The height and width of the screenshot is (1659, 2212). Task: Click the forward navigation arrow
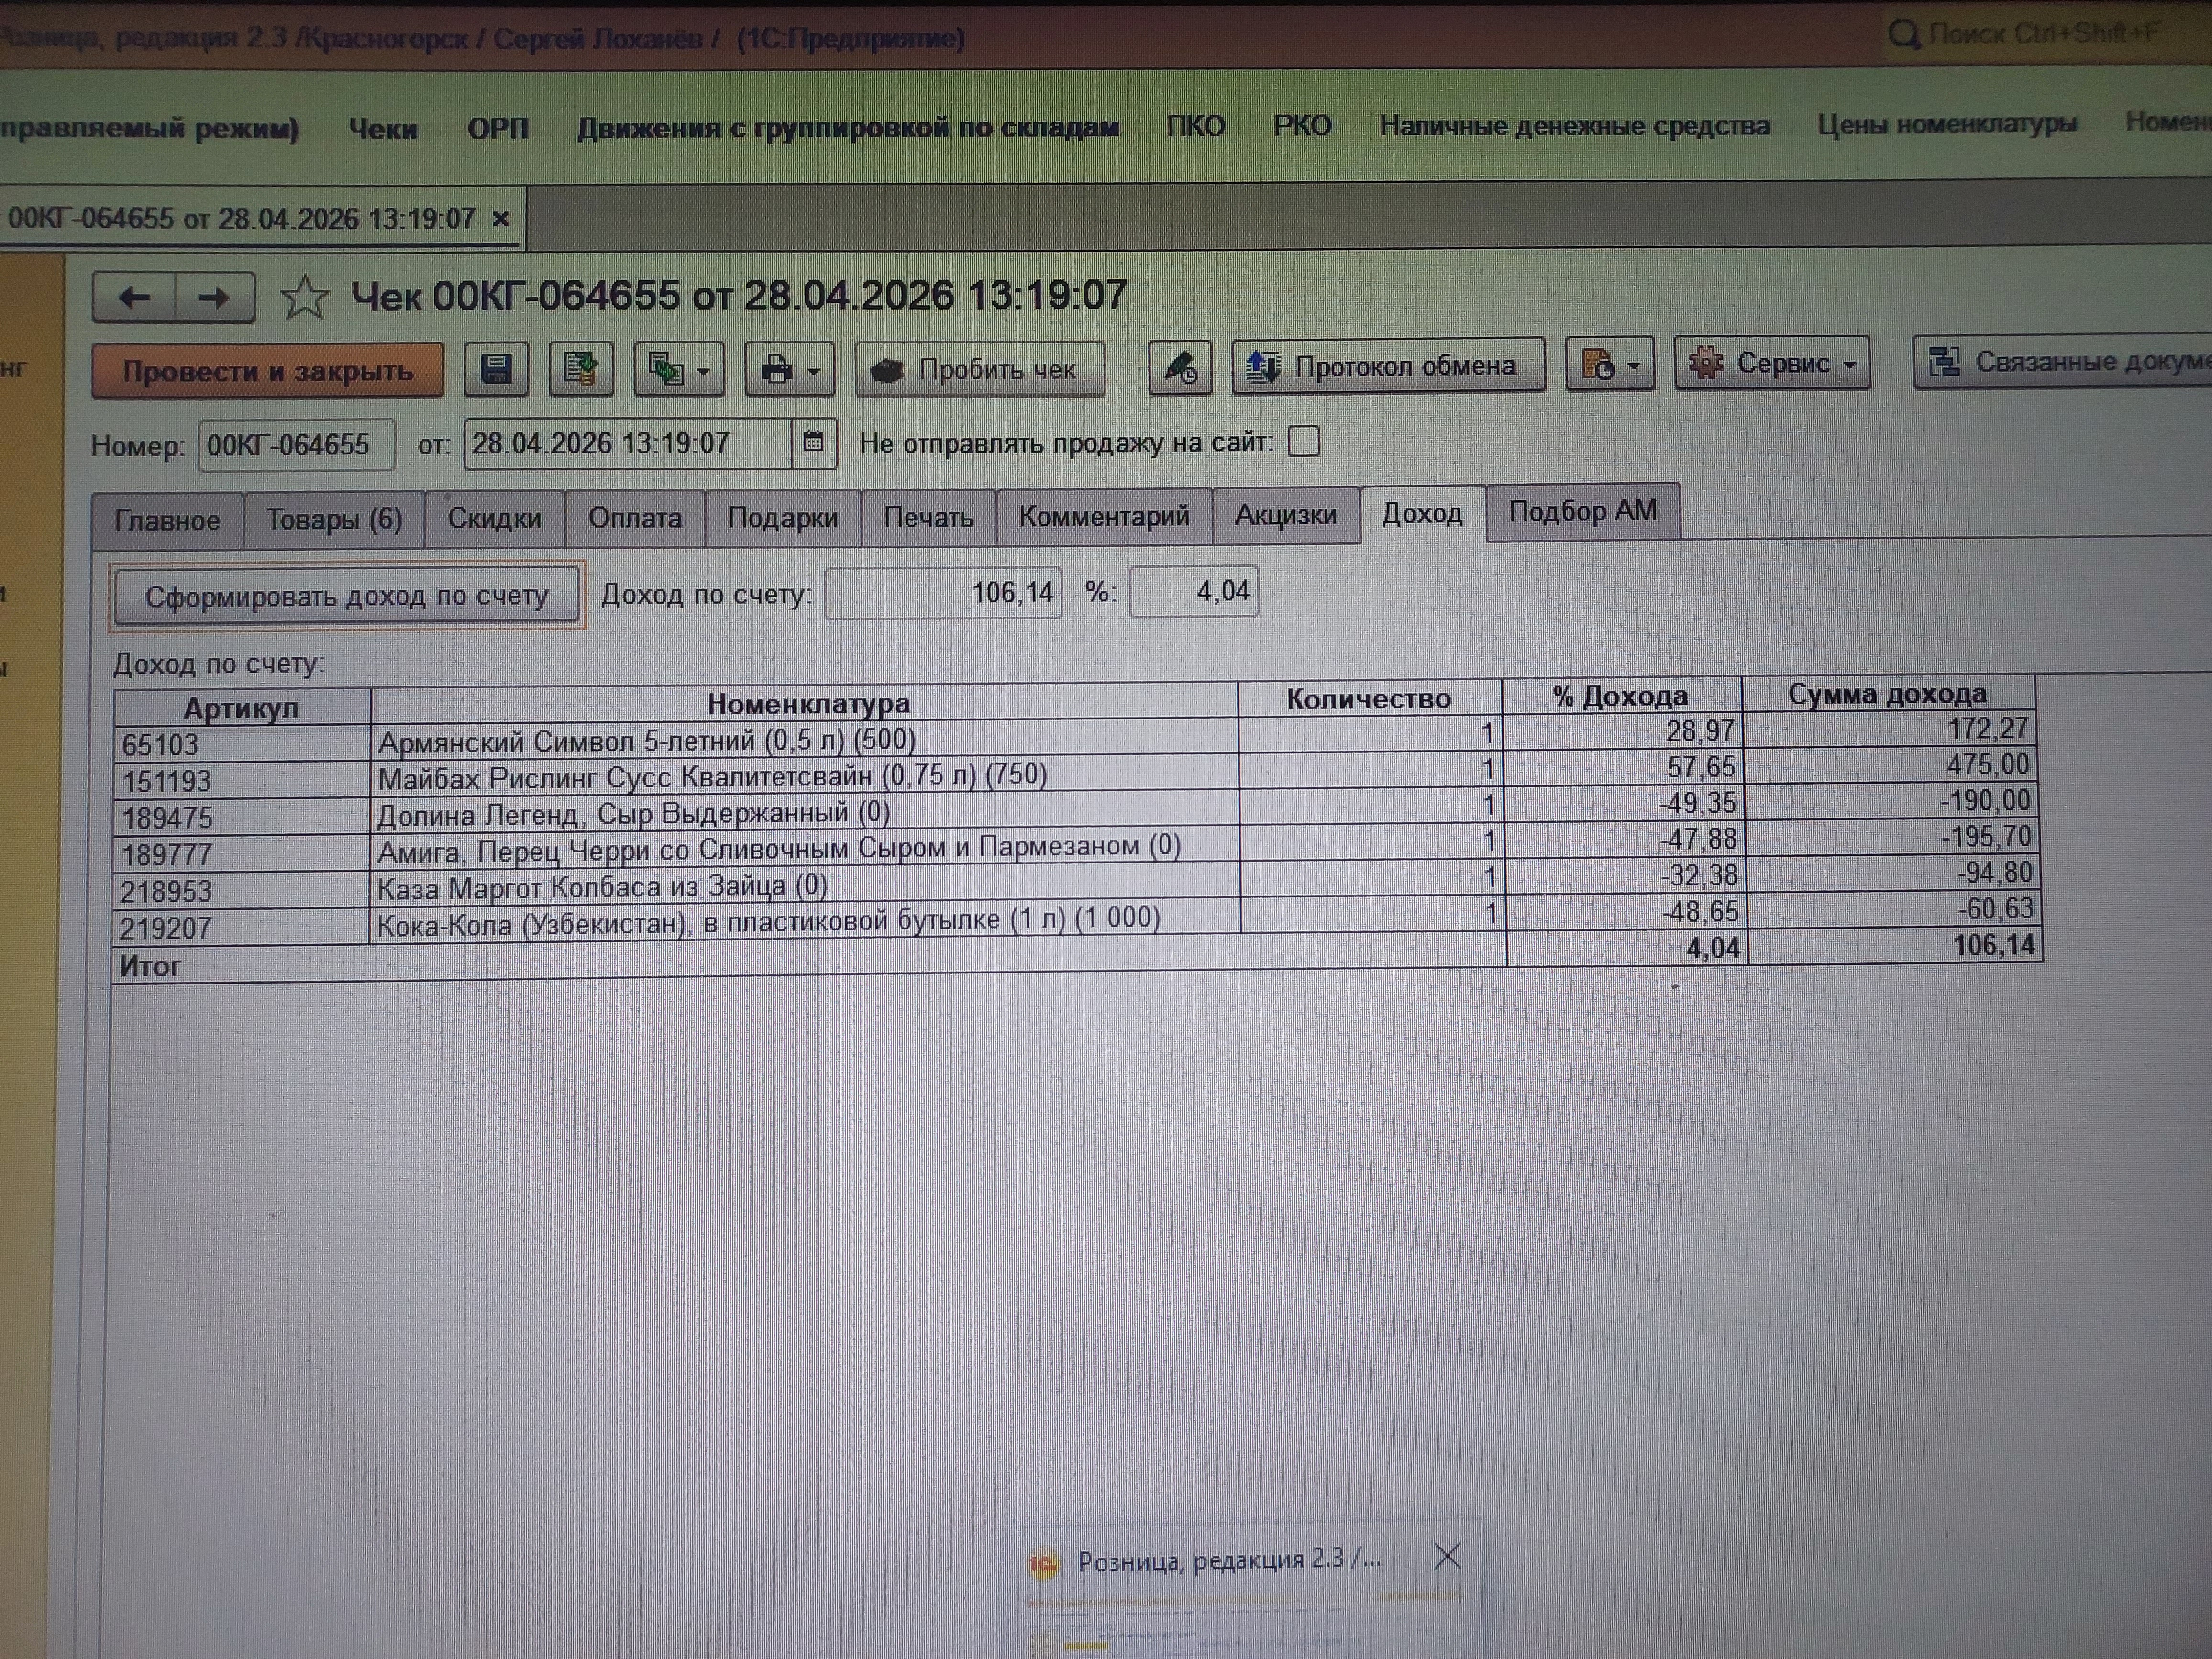coord(213,297)
